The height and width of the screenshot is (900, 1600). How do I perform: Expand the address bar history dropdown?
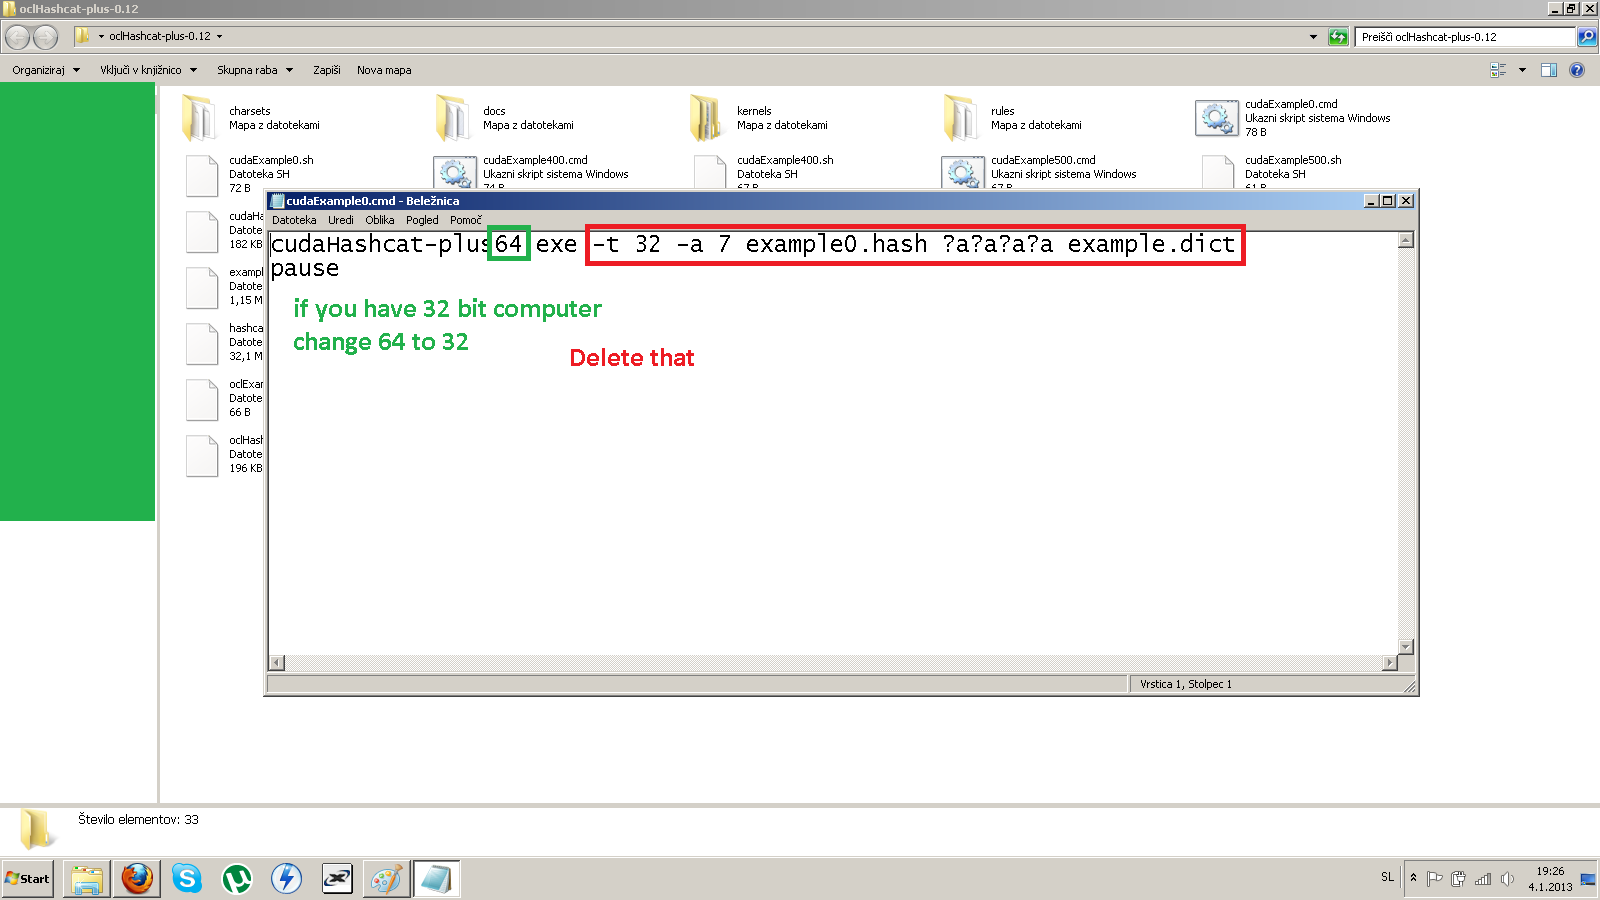[1313, 37]
